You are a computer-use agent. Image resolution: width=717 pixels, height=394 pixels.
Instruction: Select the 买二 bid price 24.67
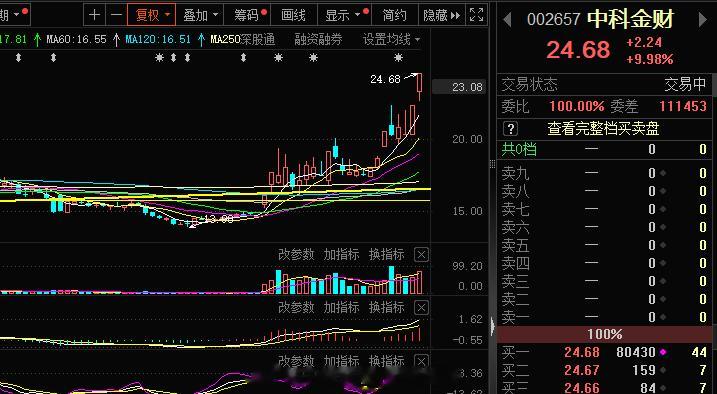pyautogui.click(x=582, y=370)
